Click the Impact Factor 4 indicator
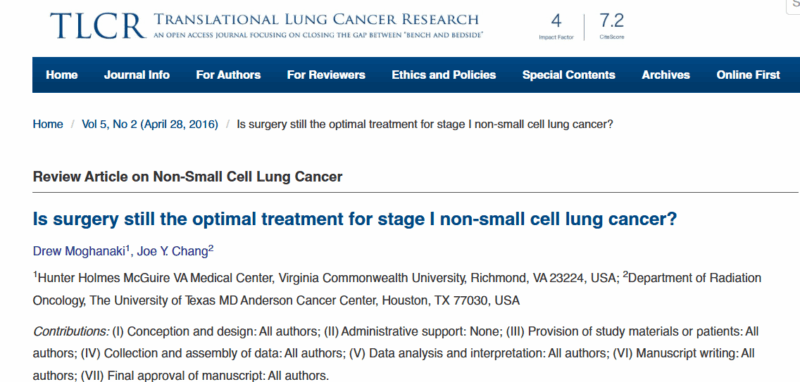 [x=556, y=26]
